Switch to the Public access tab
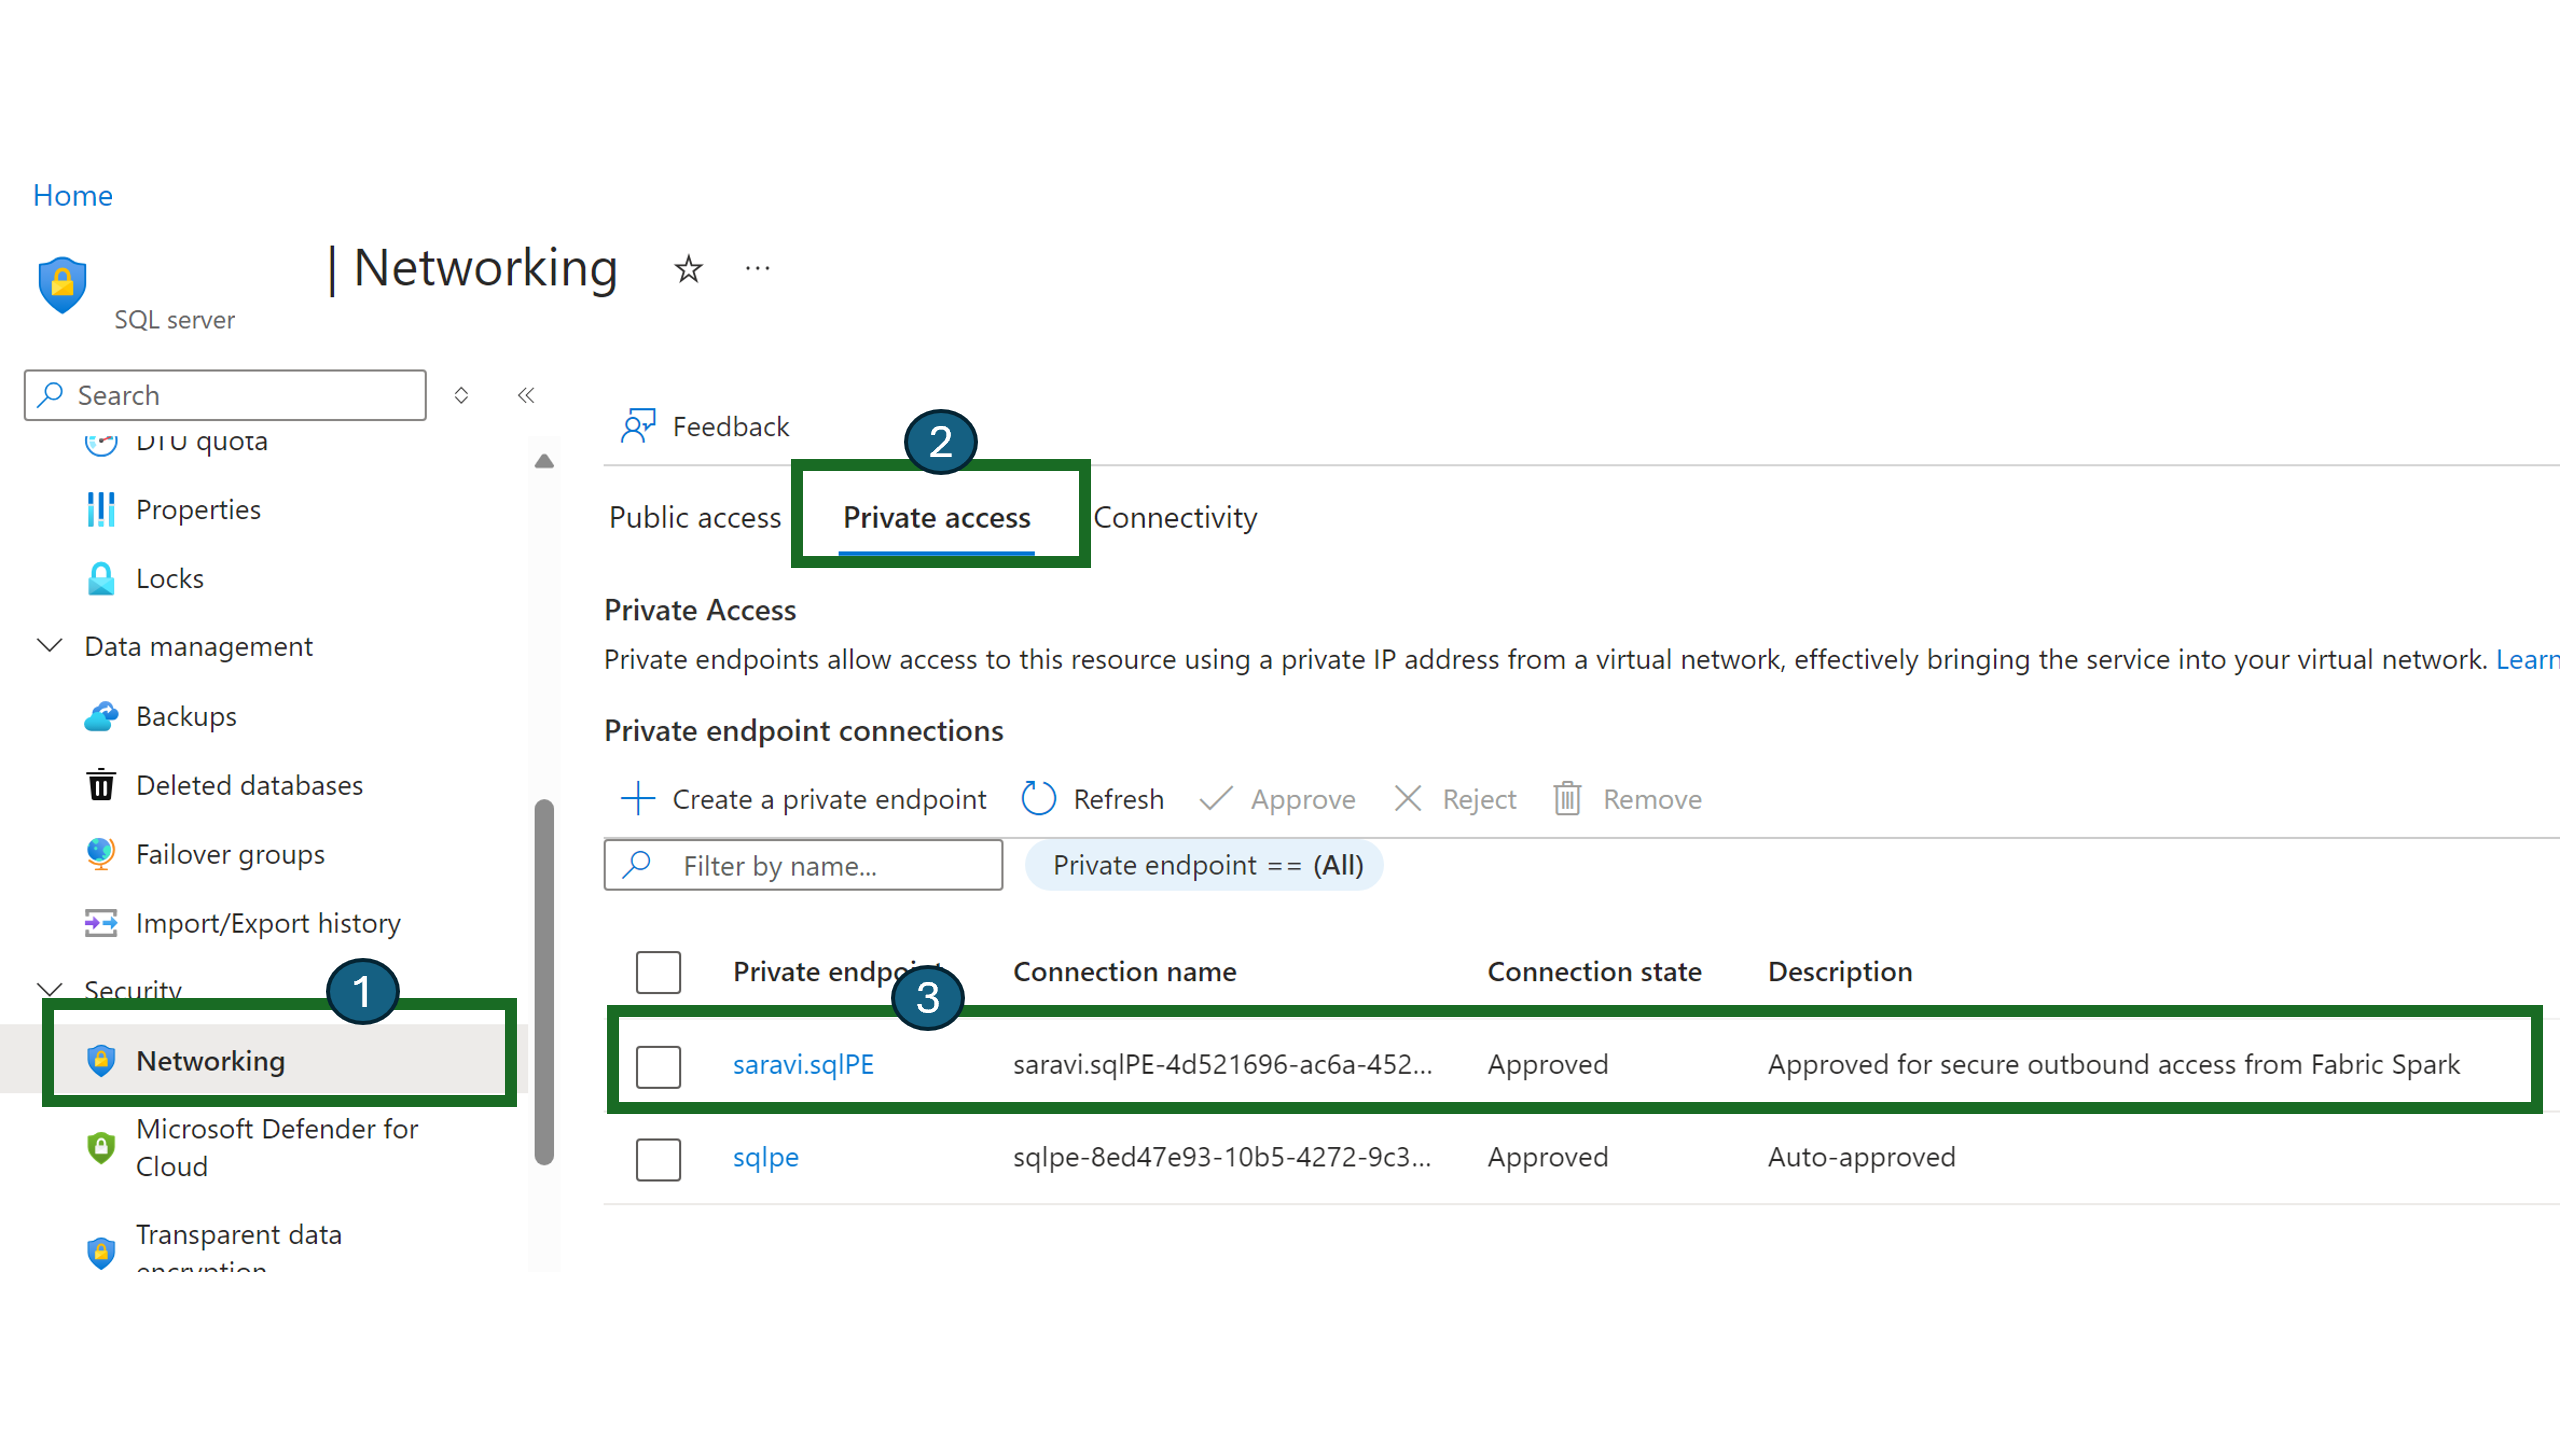Viewport: 2560px width, 1440px height. [x=695, y=517]
